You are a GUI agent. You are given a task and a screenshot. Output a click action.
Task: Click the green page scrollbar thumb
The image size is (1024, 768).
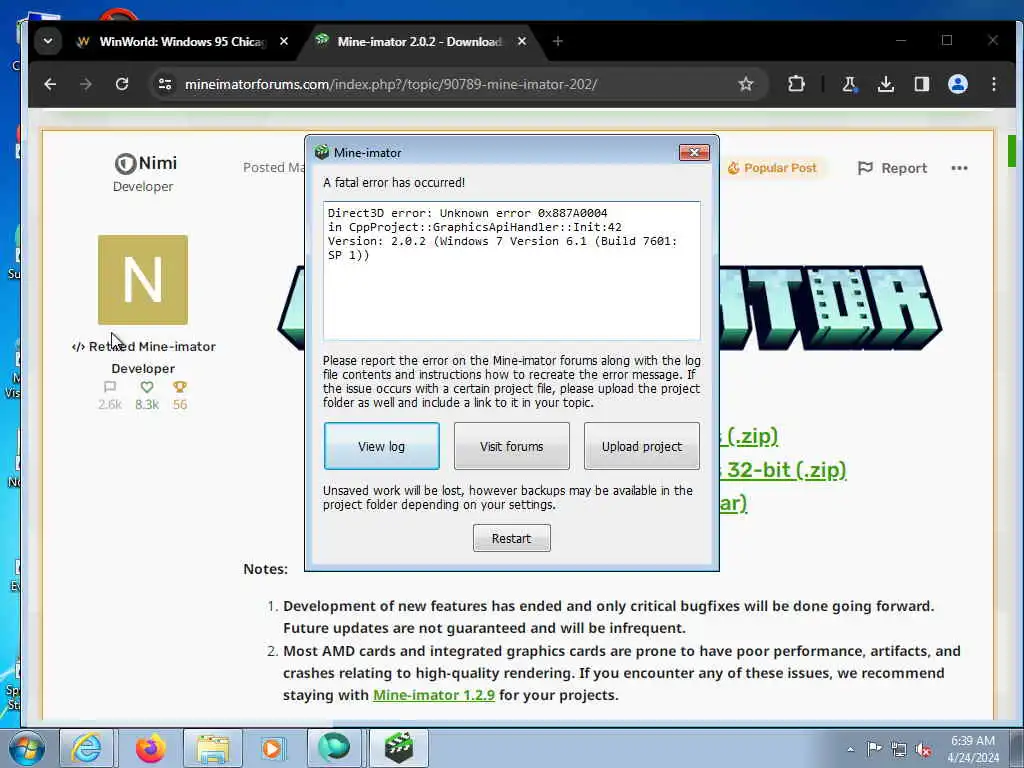click(1012, 151)
